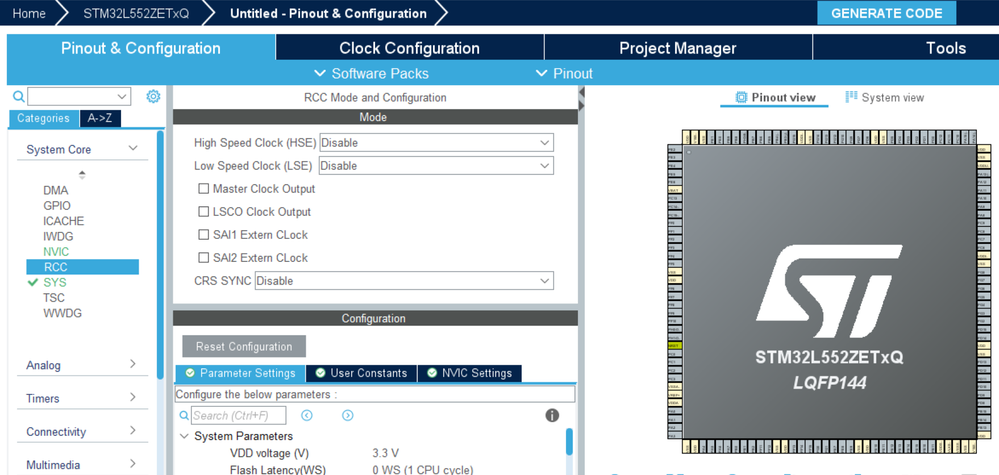Select SYS in System Core list
This screenshot has width=999, height=475.
55,282
